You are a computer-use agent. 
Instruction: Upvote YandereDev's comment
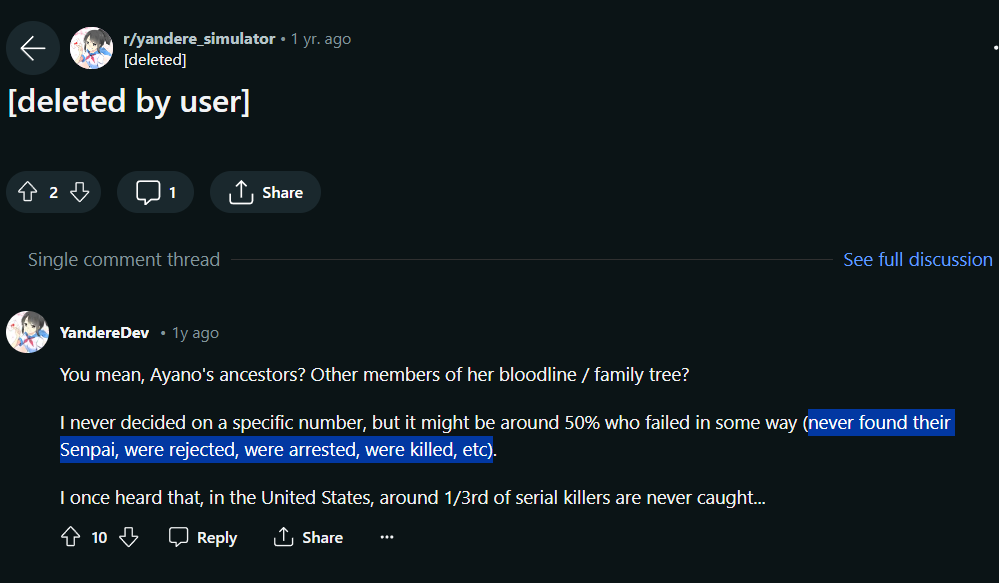coord(70,537)
